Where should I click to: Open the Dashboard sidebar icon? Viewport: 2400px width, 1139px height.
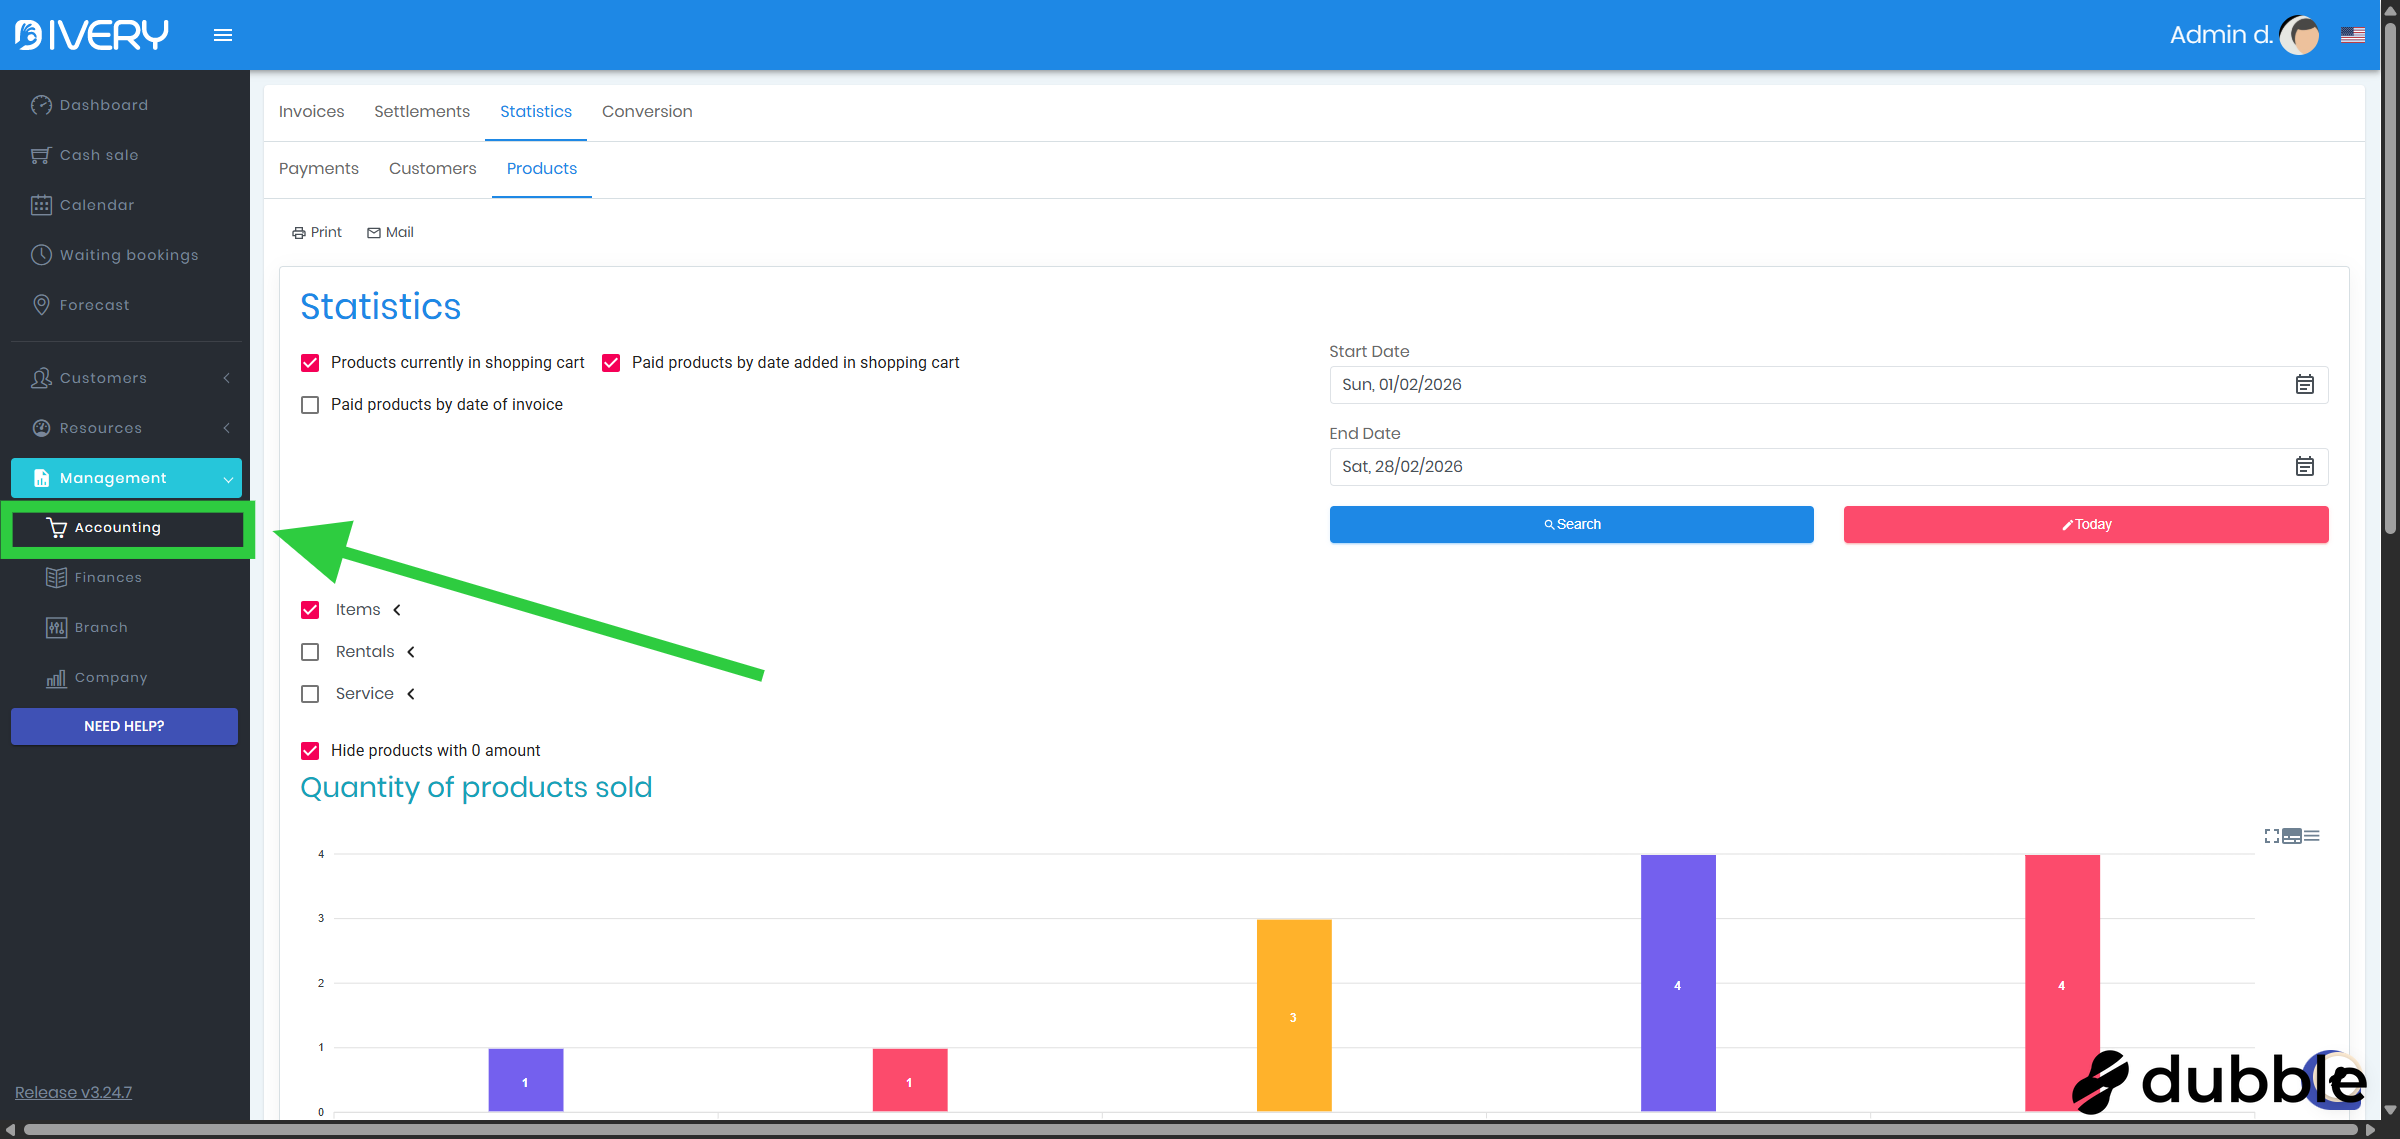41,105
